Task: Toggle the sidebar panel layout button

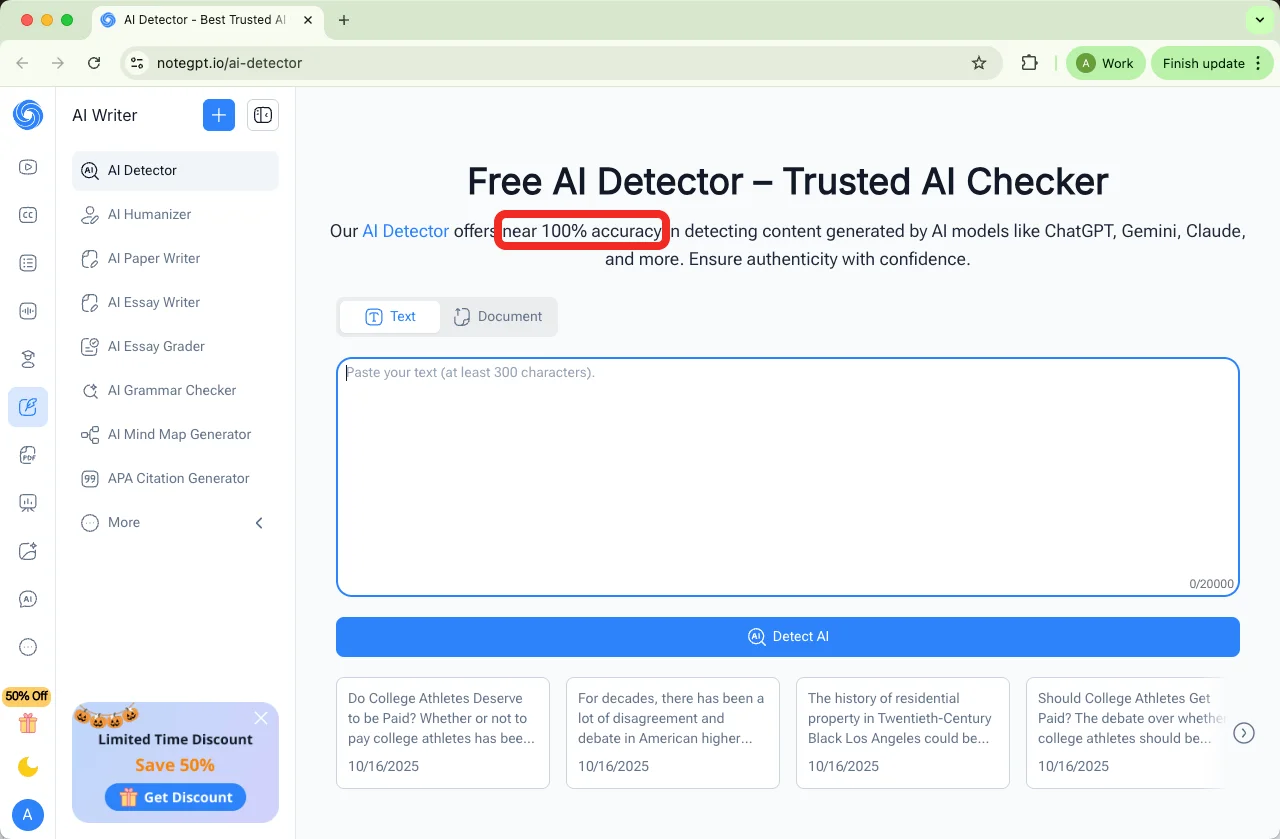Action: coord(262,115)
